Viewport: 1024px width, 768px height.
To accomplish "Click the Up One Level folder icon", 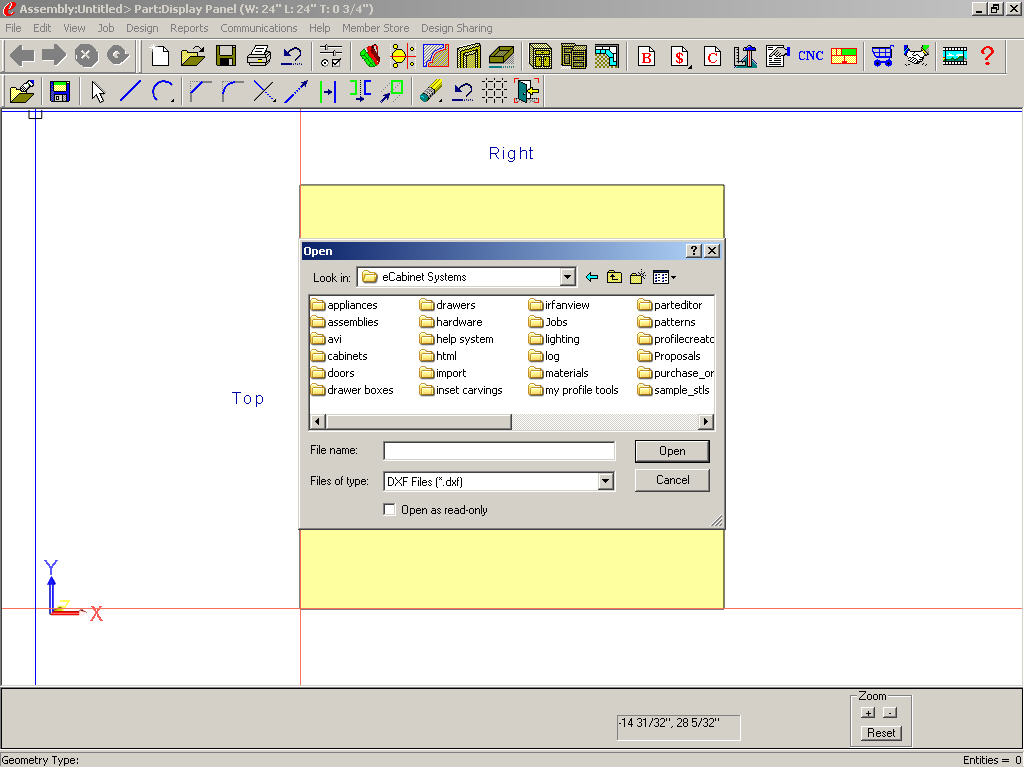I will (614, 278).
